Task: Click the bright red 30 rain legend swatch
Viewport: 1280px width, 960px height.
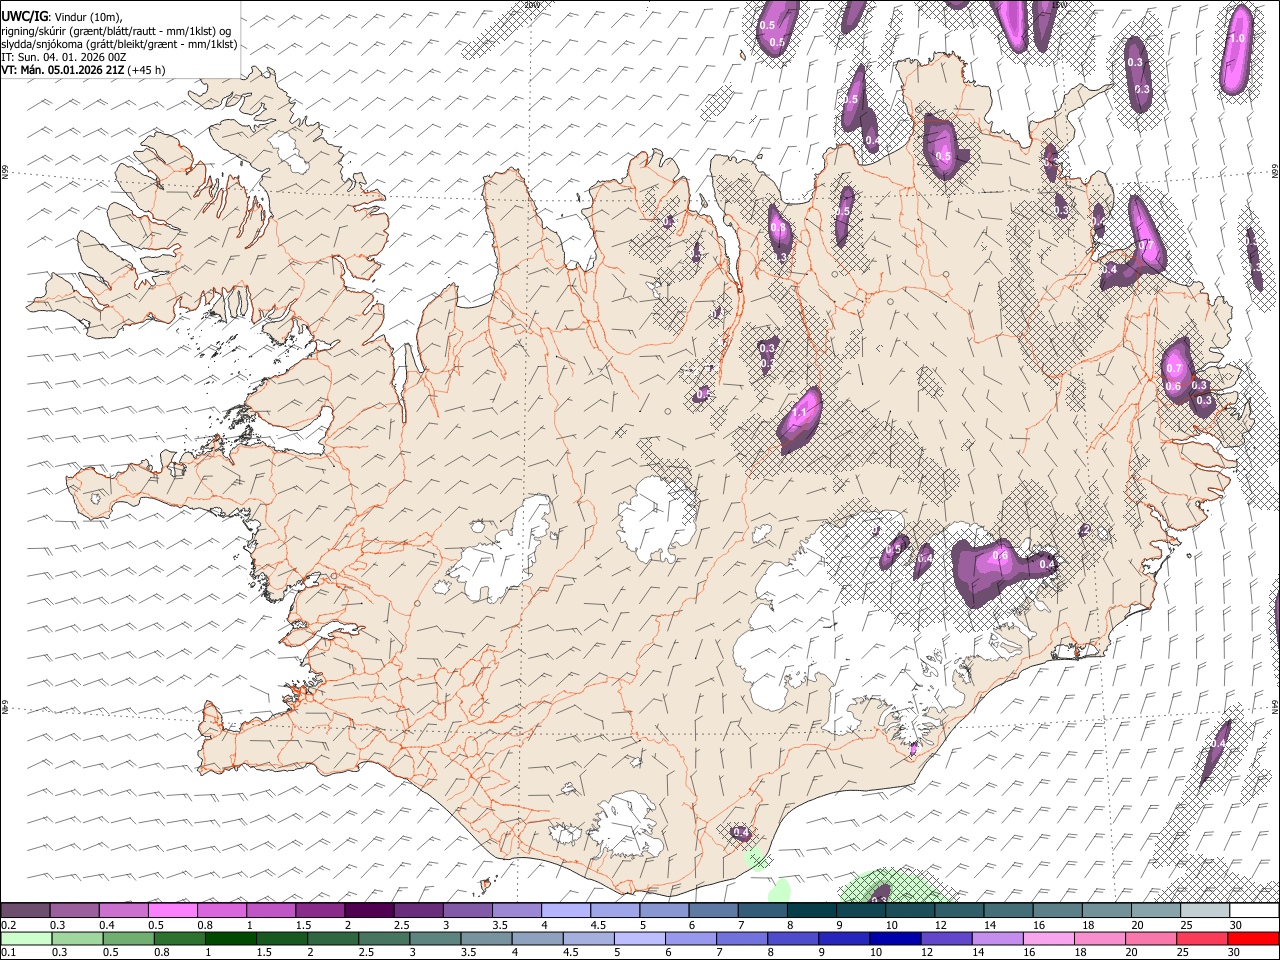Action: 1253,938
